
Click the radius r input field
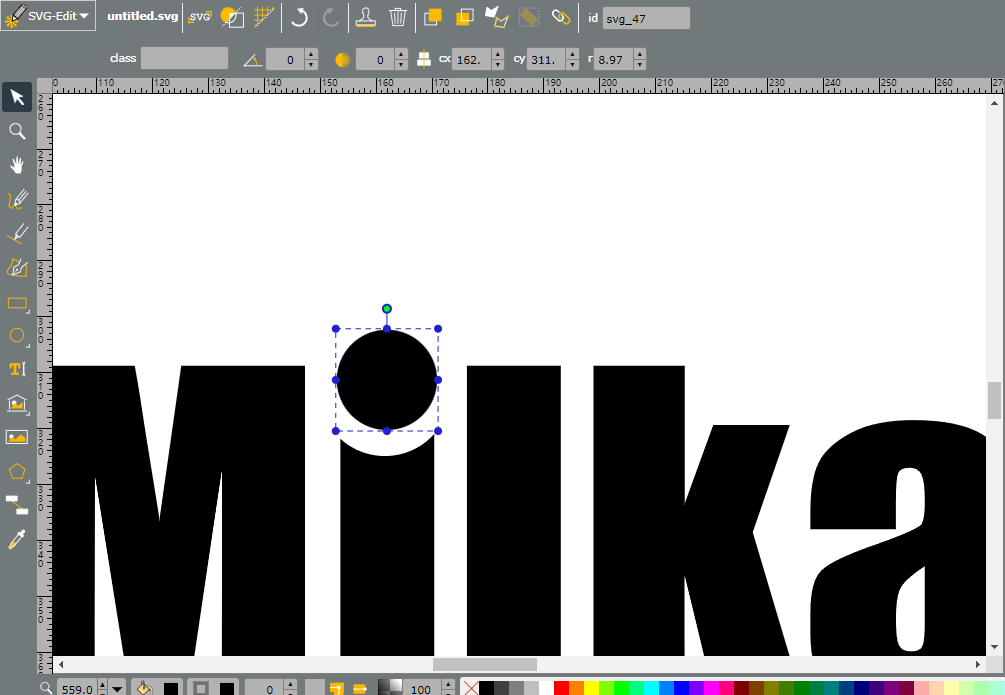613,60
